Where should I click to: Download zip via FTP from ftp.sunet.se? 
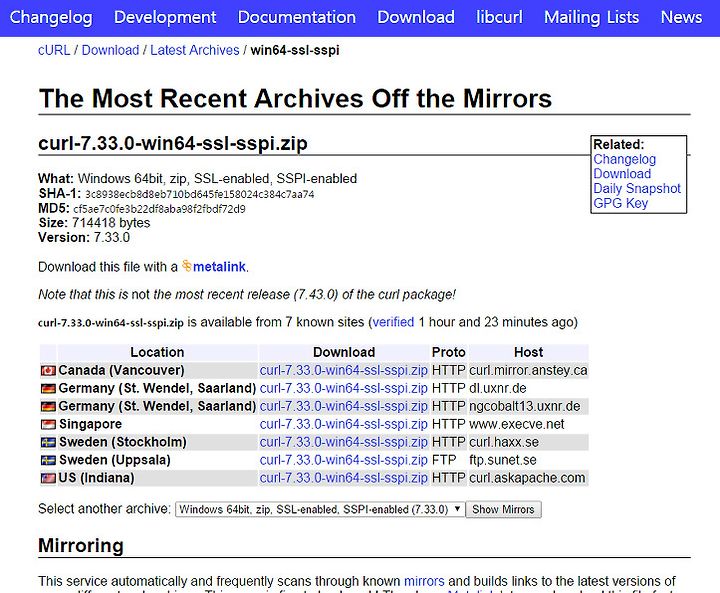click(343, 460)
